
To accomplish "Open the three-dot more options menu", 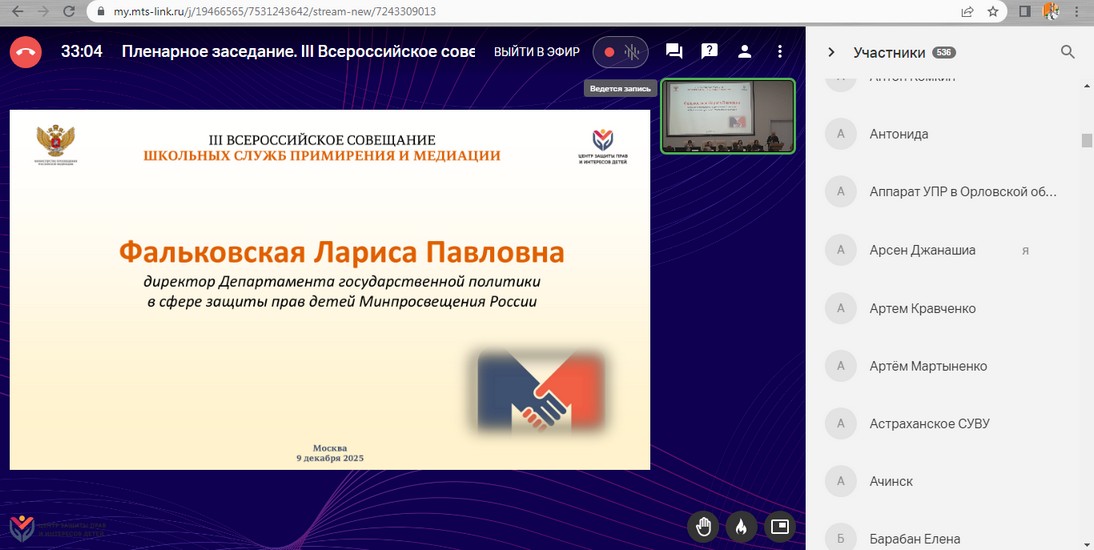I will tap(781, 52).
